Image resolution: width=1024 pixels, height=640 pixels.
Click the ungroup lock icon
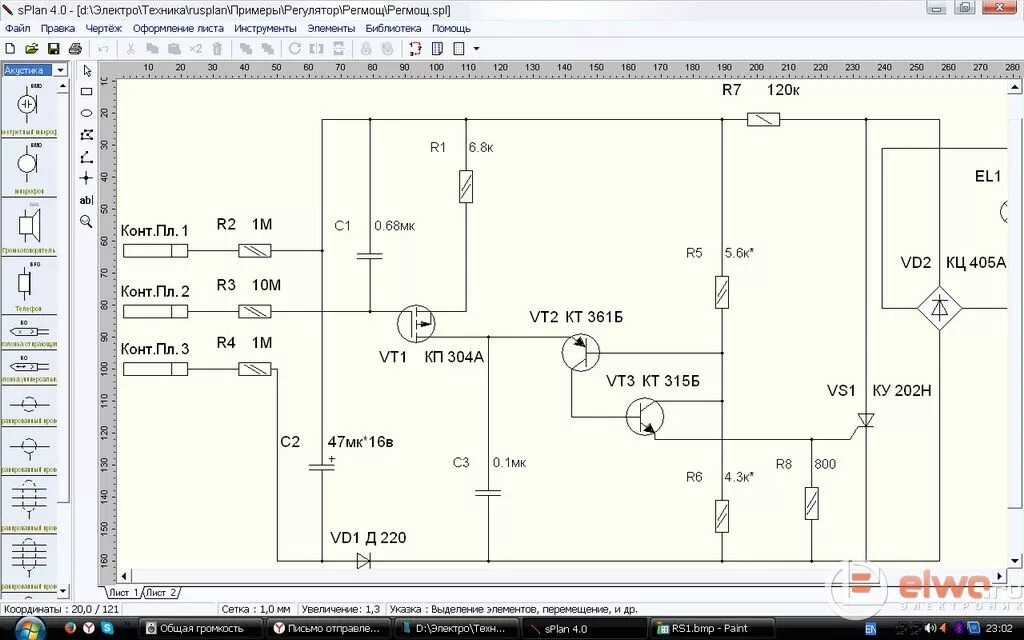pyautogui.click(x=387, y=48)
